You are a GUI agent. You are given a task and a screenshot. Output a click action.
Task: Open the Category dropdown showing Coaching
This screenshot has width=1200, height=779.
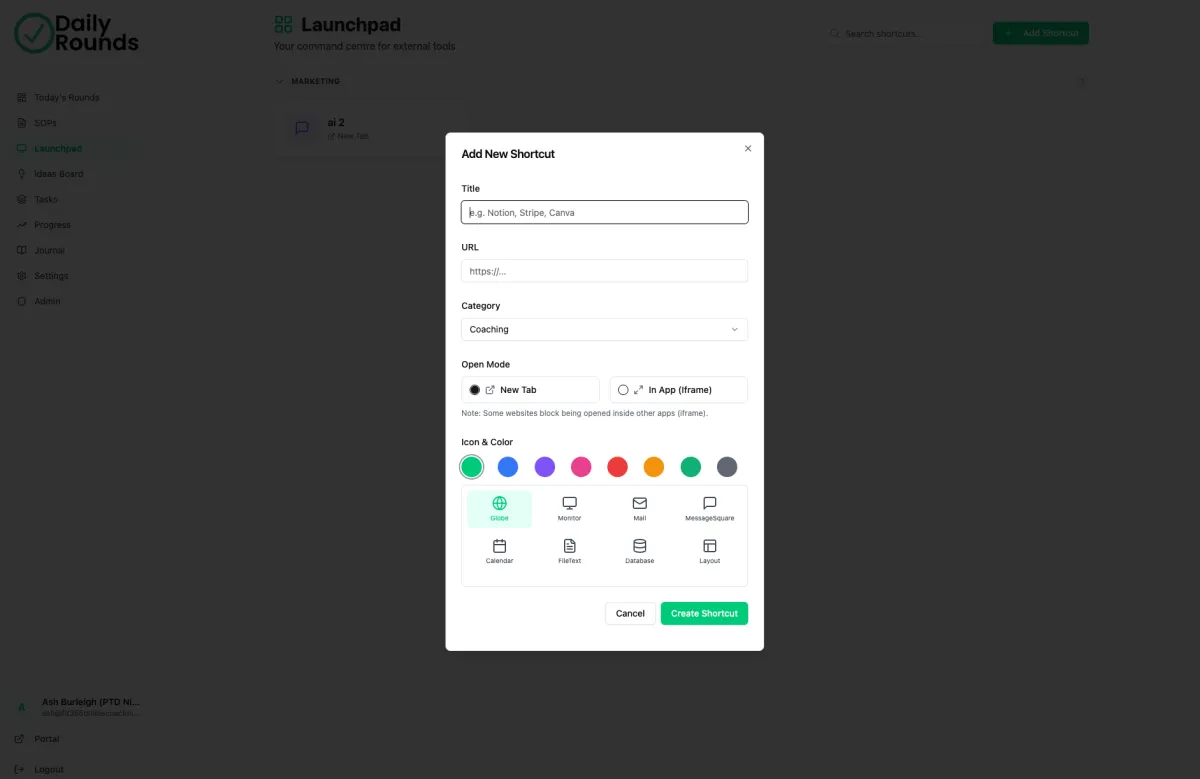point(604,329)
